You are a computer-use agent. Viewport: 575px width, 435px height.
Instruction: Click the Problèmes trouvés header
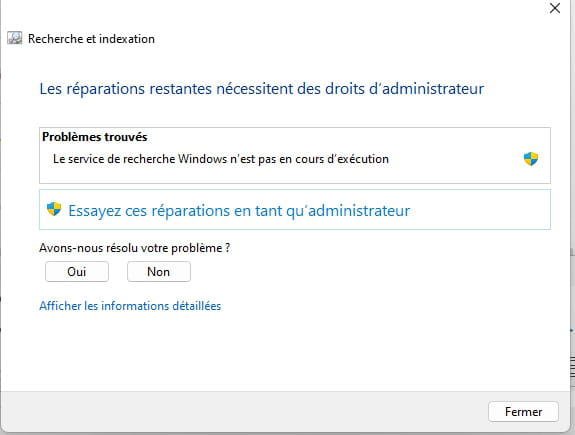point(95,137)
